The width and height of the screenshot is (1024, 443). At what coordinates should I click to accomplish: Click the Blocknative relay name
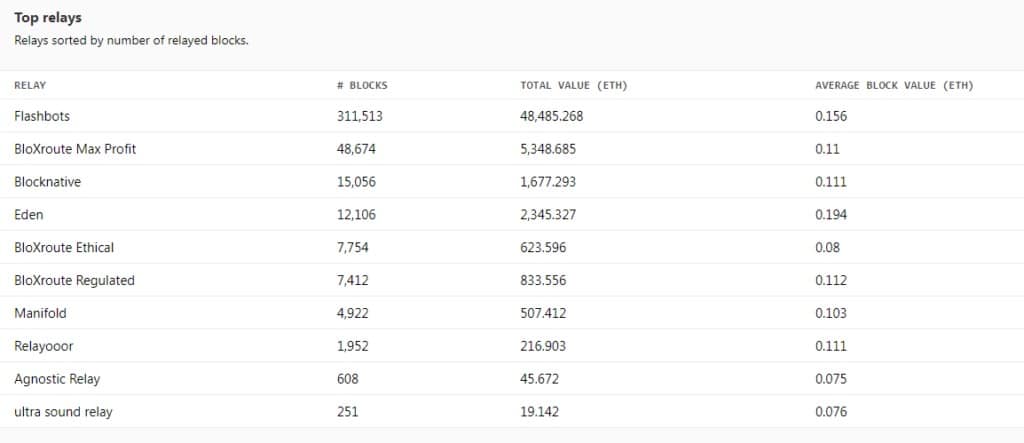[48, 182]
